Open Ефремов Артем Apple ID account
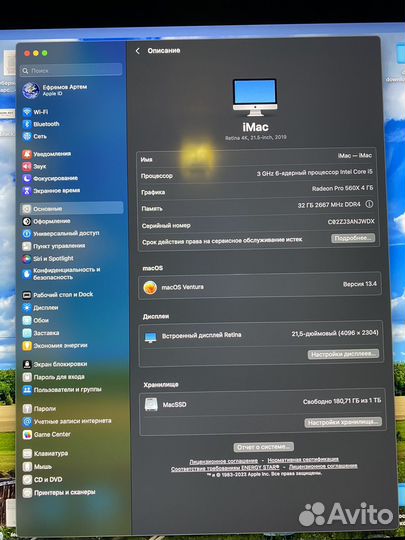405x540 pixels. click(55, 90)
